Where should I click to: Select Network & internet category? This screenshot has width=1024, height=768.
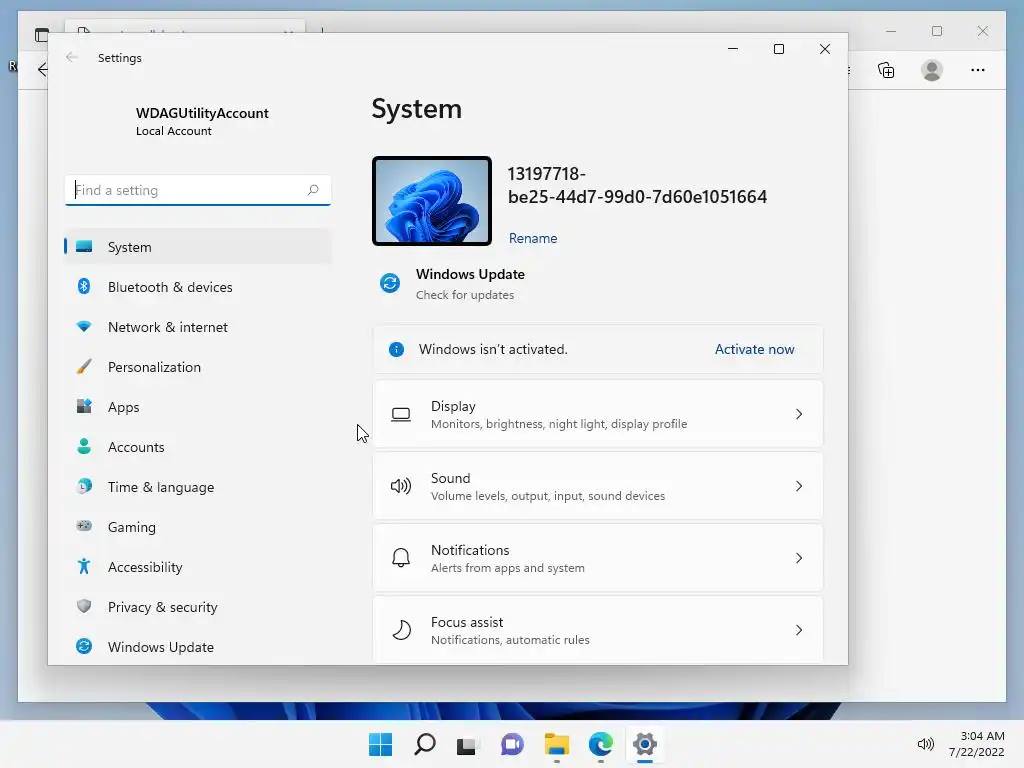point(198,327)
